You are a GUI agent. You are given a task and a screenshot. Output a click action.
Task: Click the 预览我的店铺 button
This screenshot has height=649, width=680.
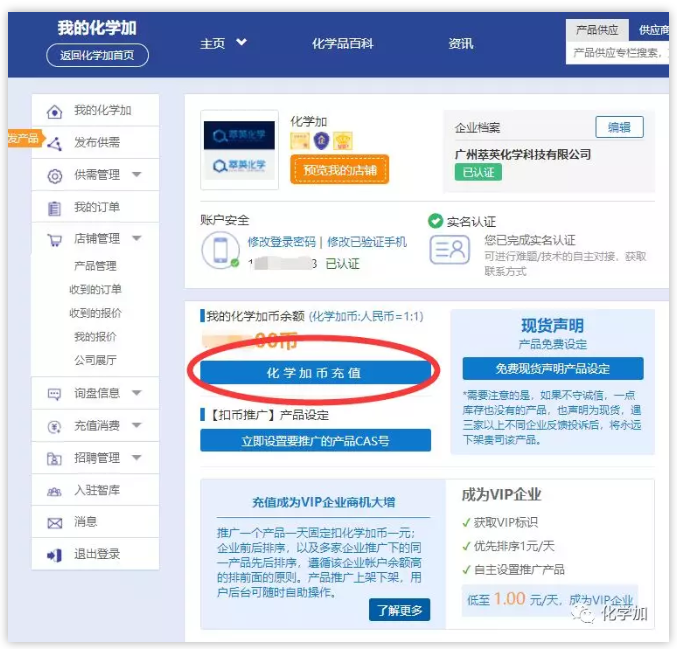340,170
